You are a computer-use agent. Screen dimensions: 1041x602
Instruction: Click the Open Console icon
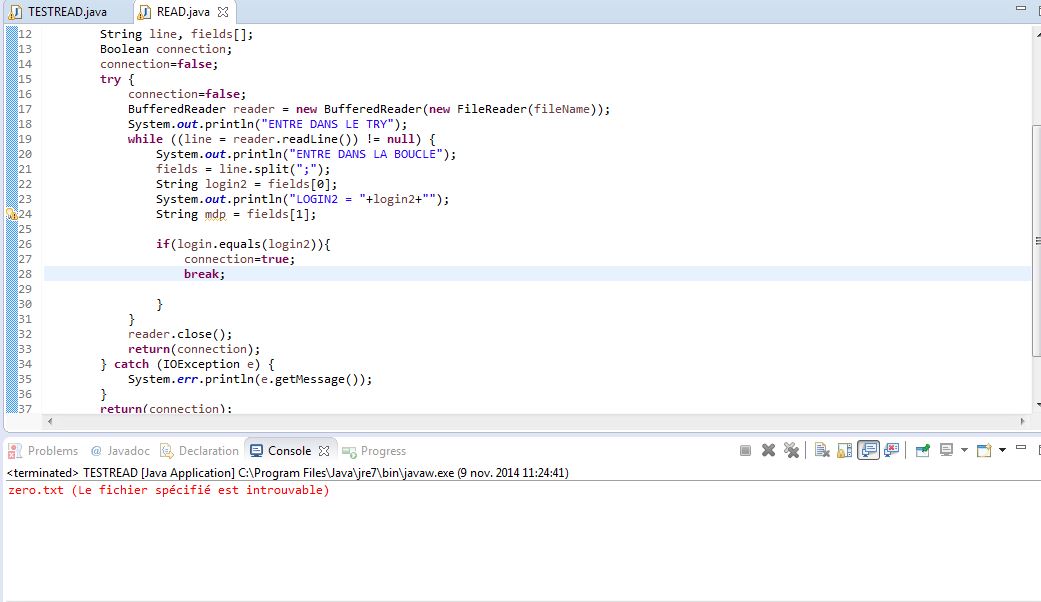click(984, 451)
